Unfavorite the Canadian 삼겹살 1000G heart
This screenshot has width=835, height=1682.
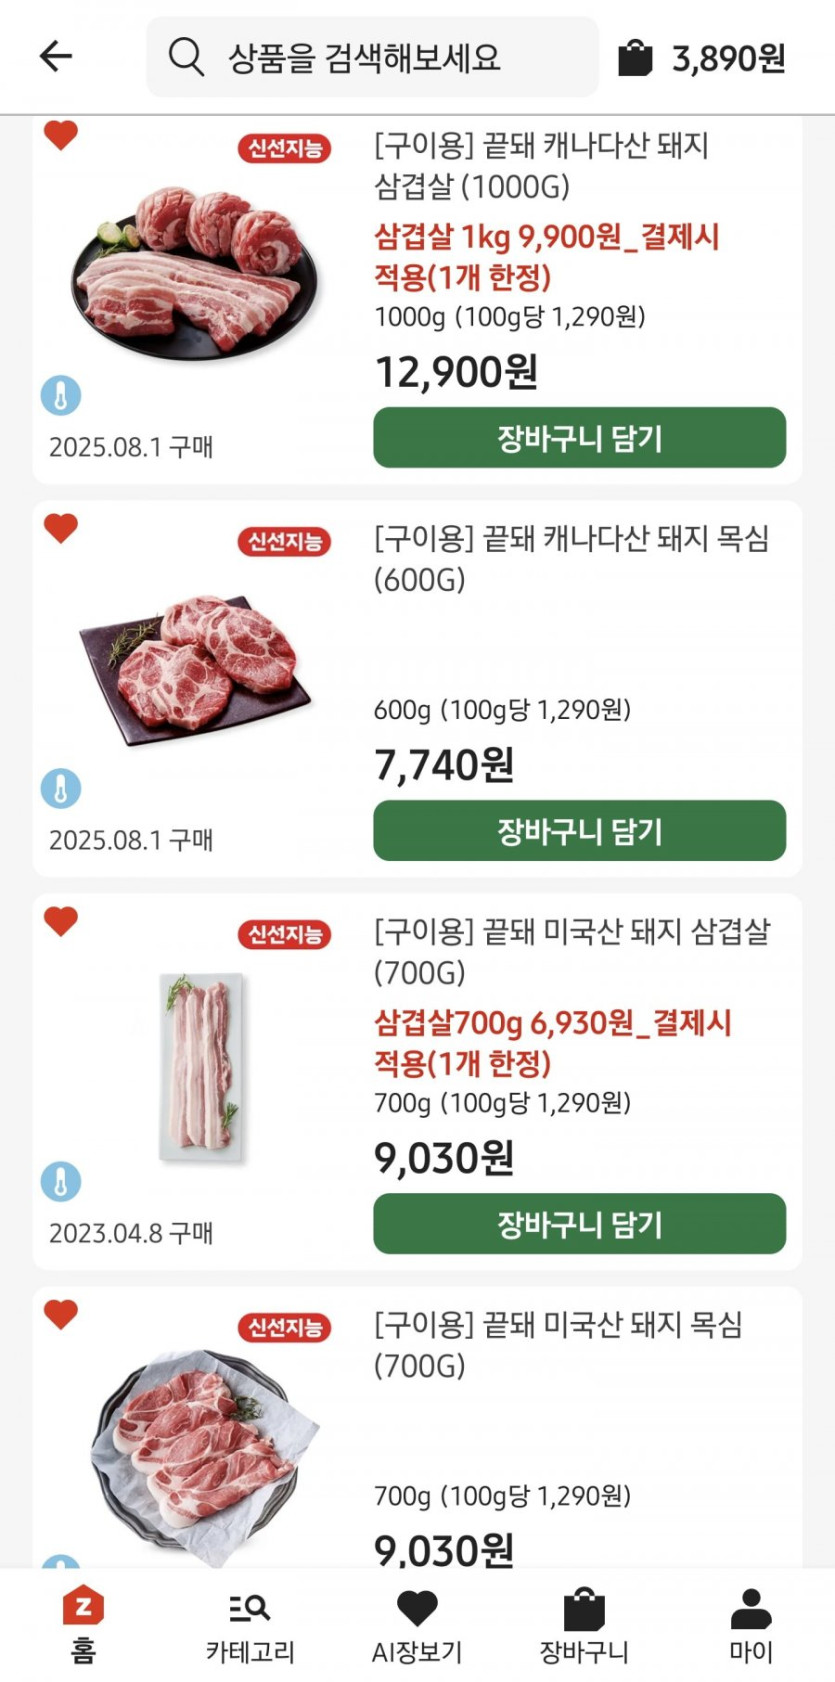coord(61,135)
